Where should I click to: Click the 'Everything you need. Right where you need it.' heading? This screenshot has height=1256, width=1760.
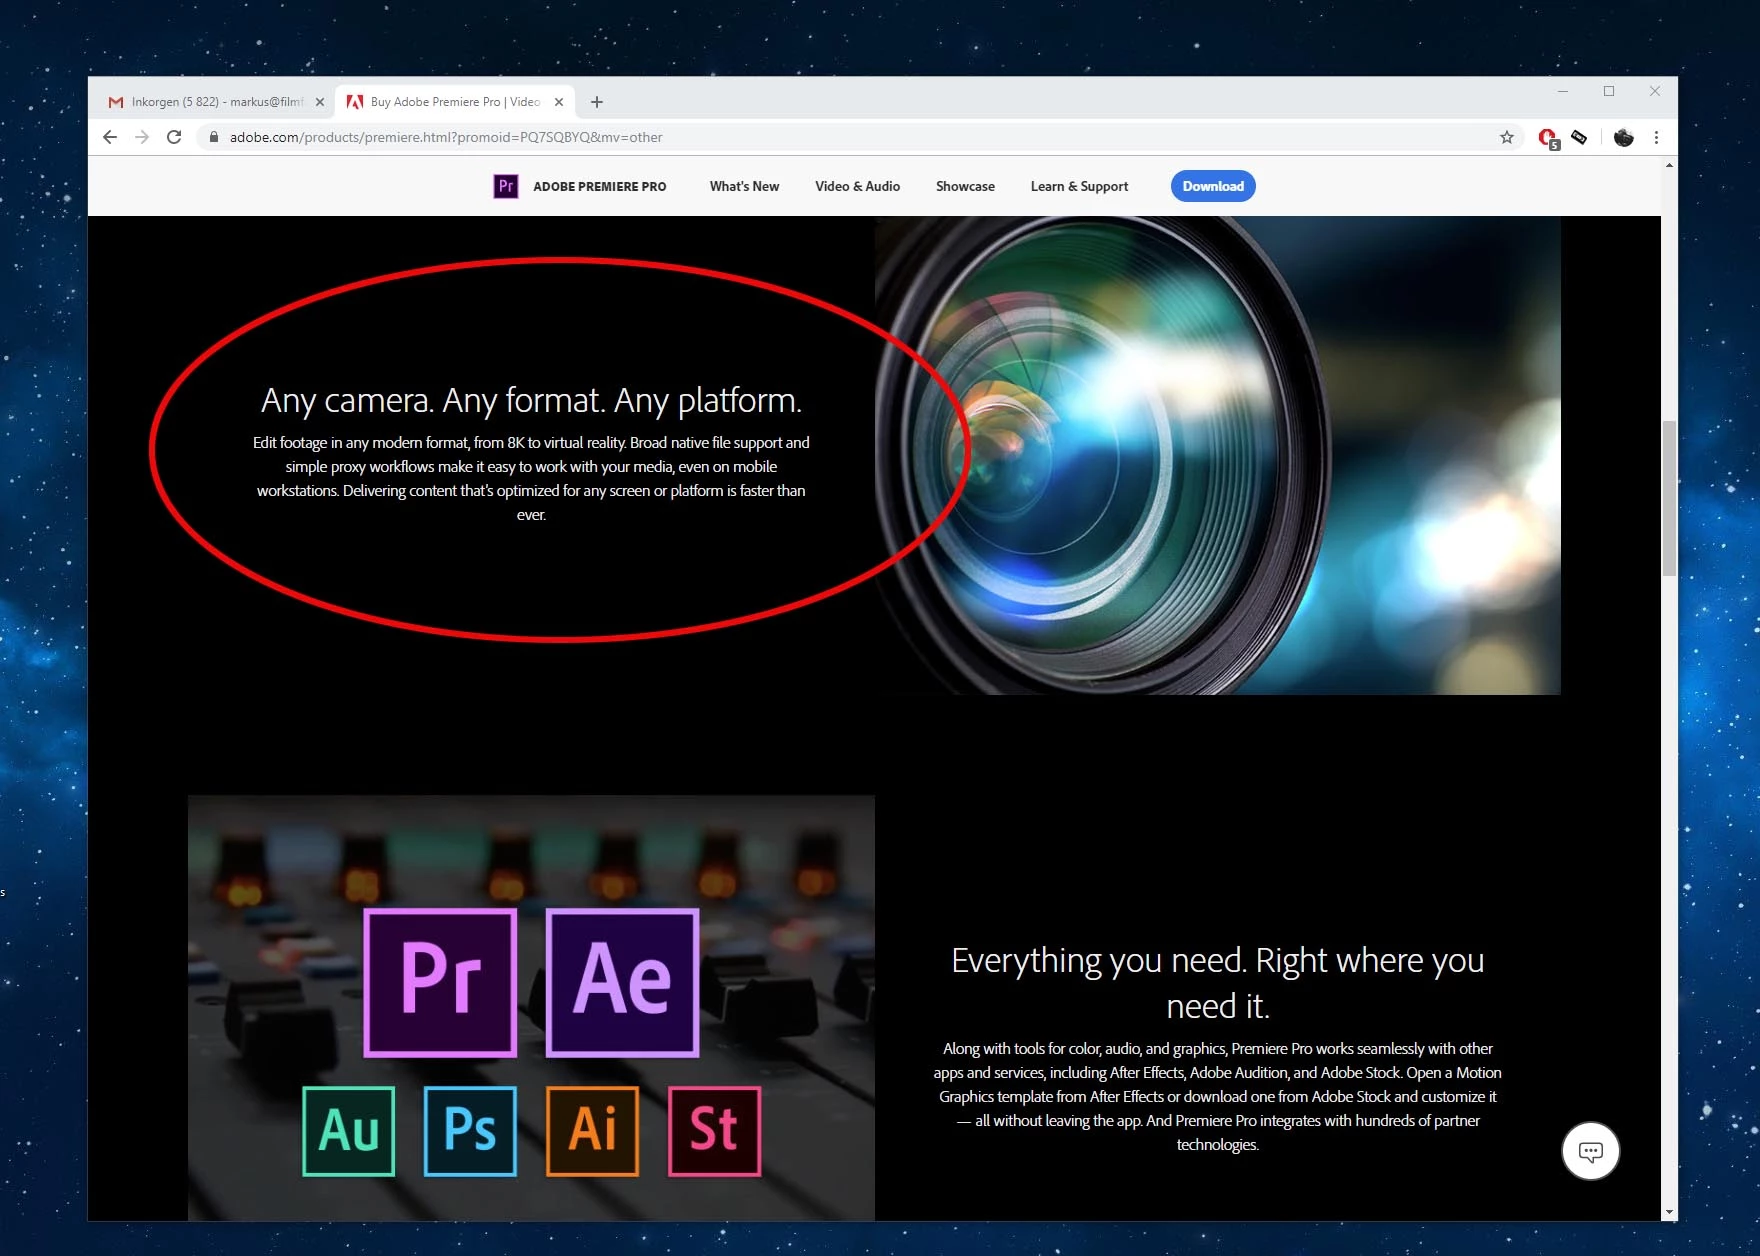pyautogui.click(x=1217, y=982)
